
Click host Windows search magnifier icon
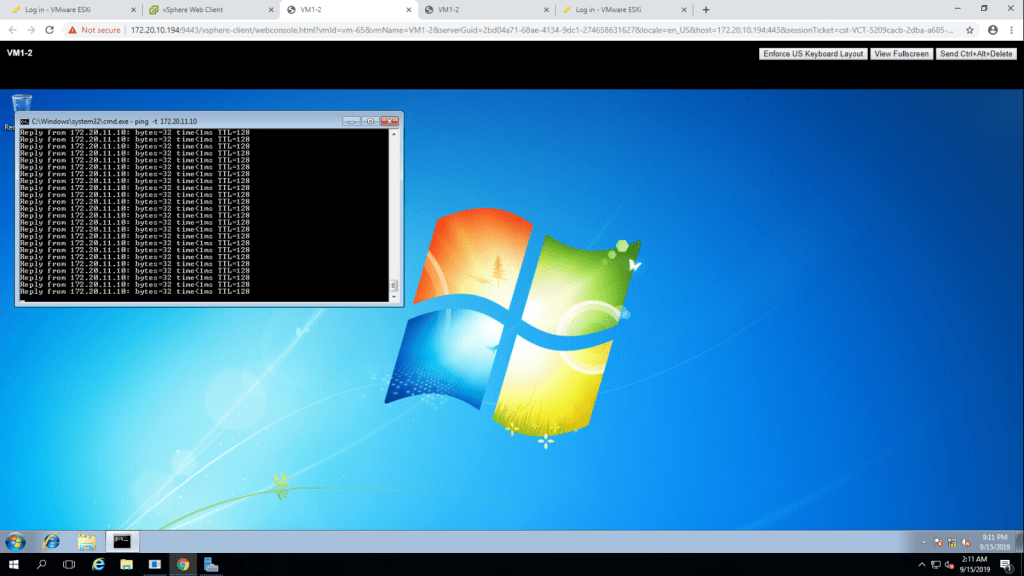(42, 565)
